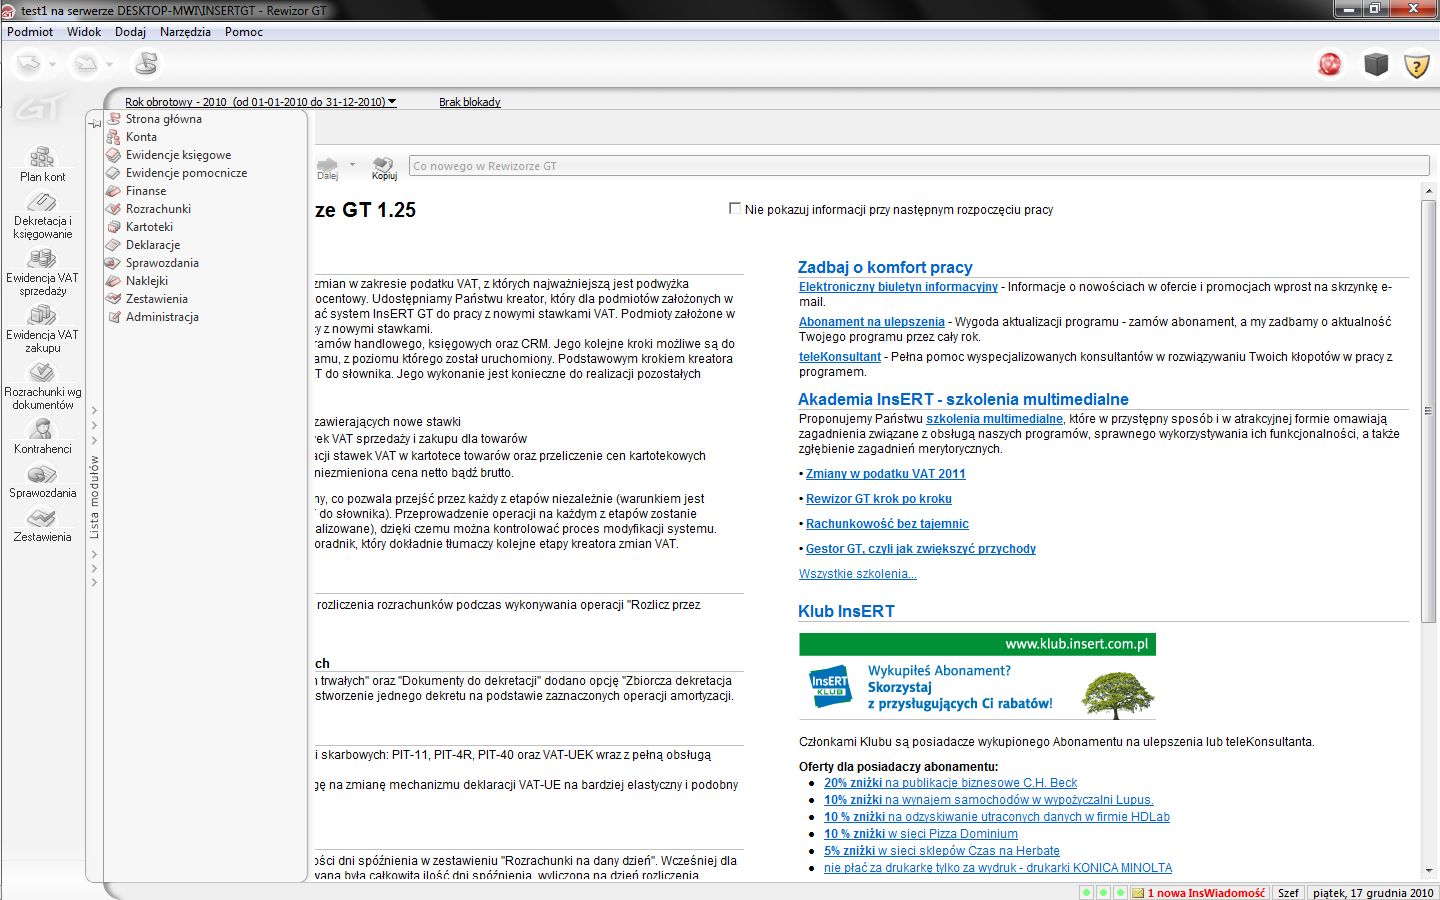
Task: Click the page vertical scrollbar thumb
Action: (x=1428, y=410)
